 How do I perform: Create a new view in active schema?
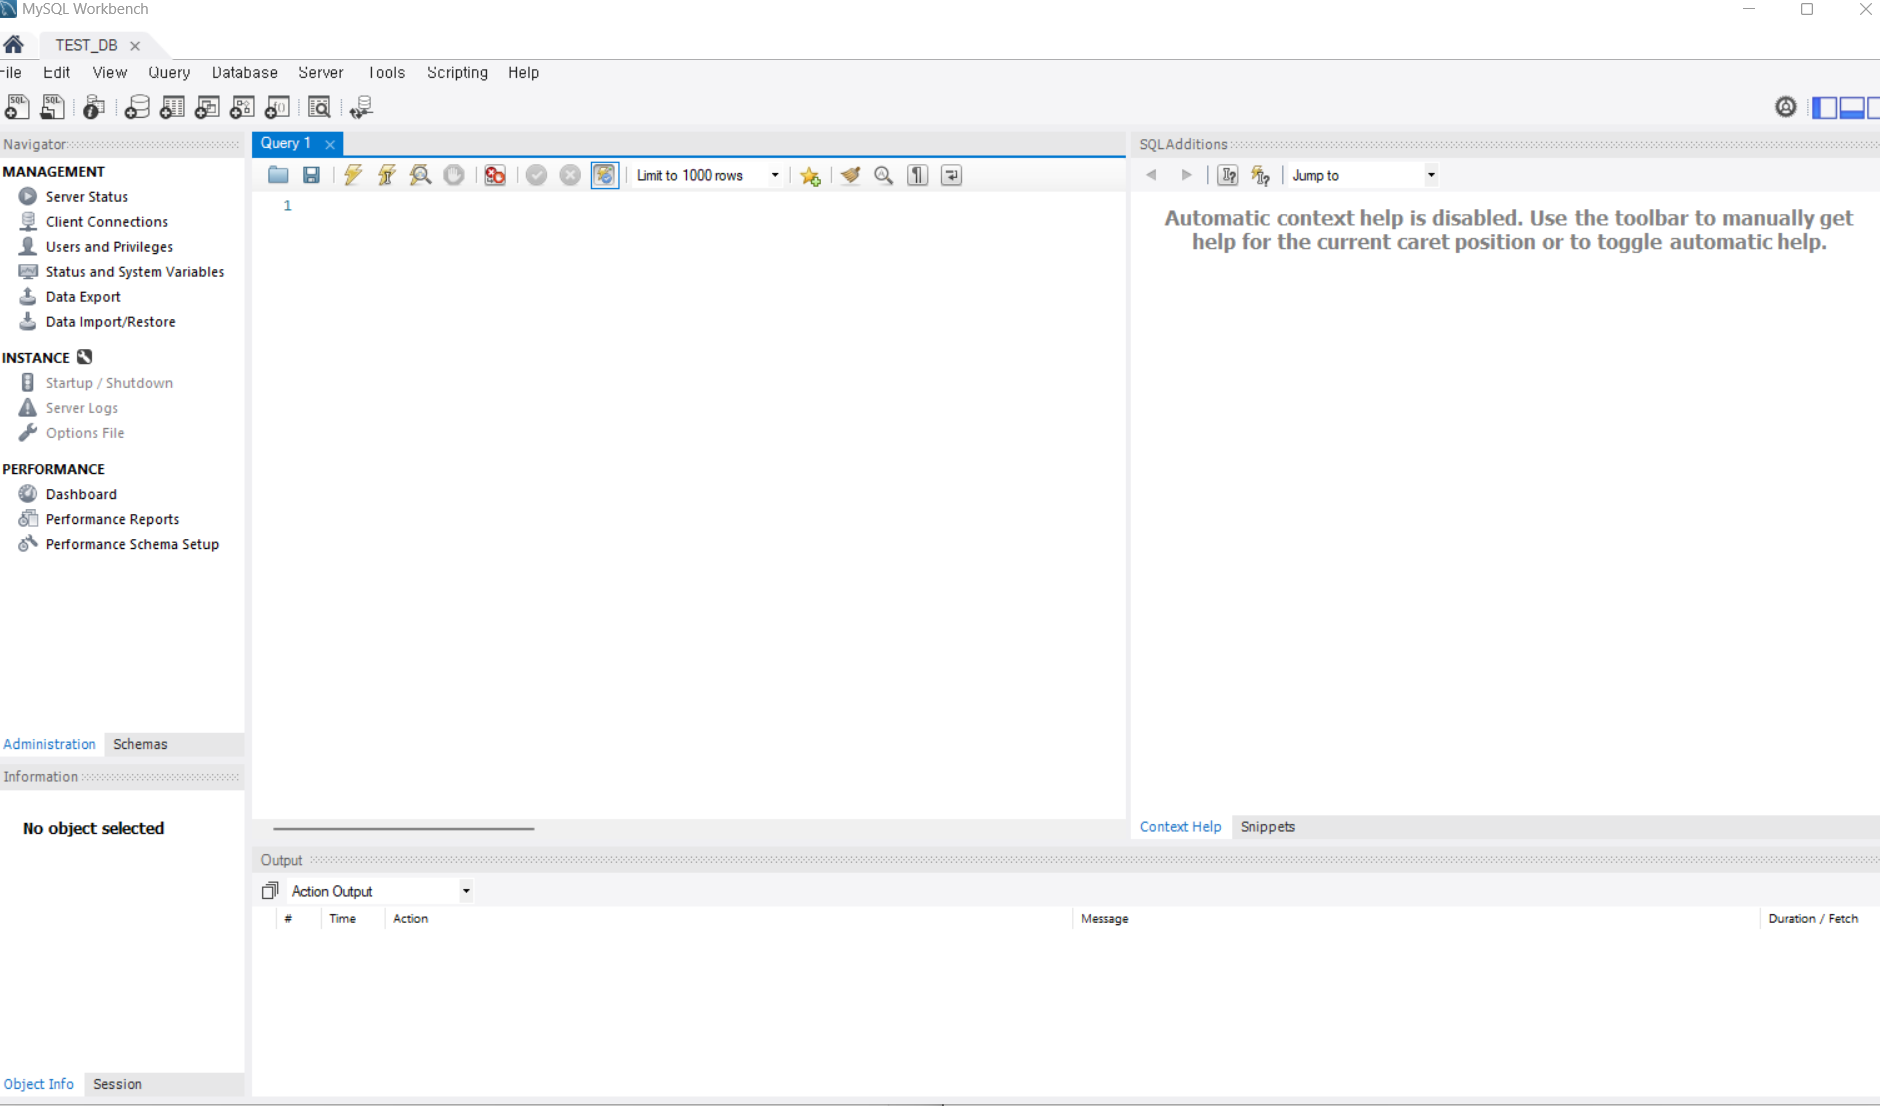click(207, 107)
